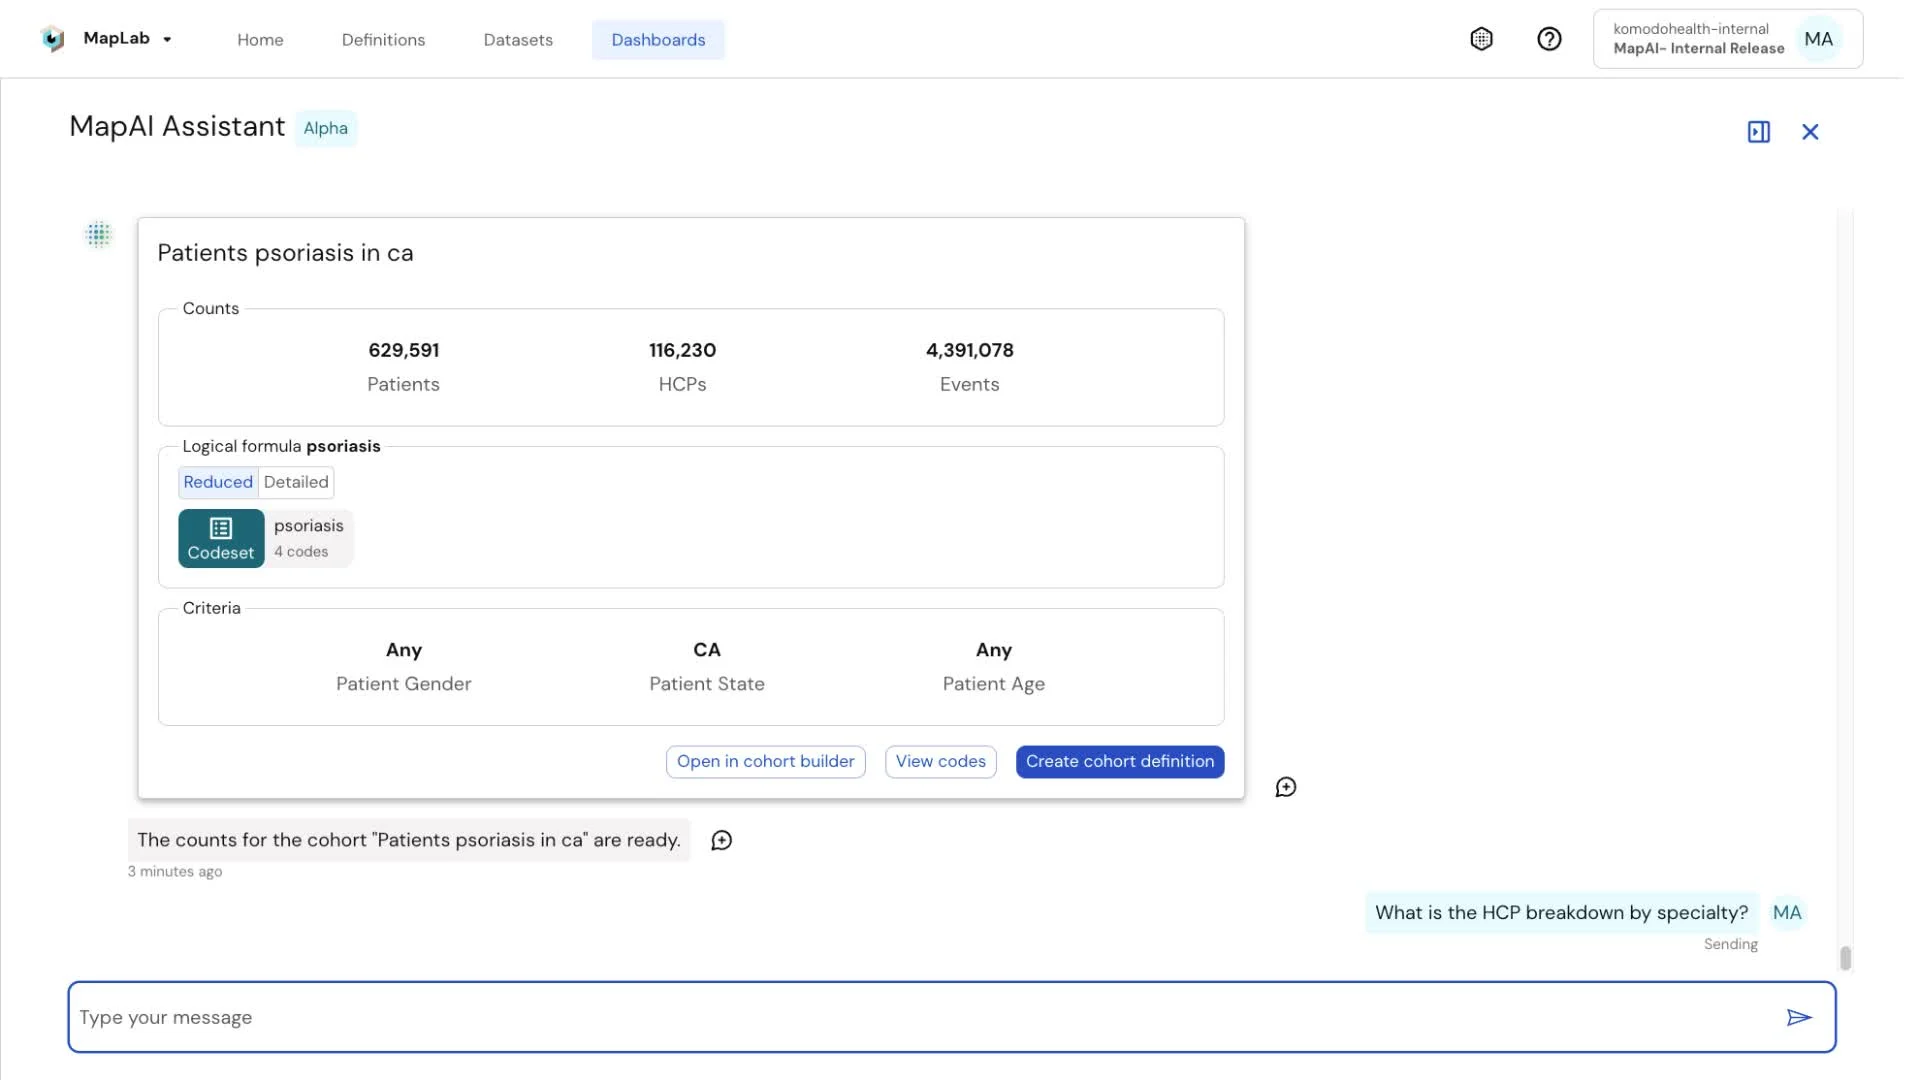Open the Definitions tab

tap(383, 40)
